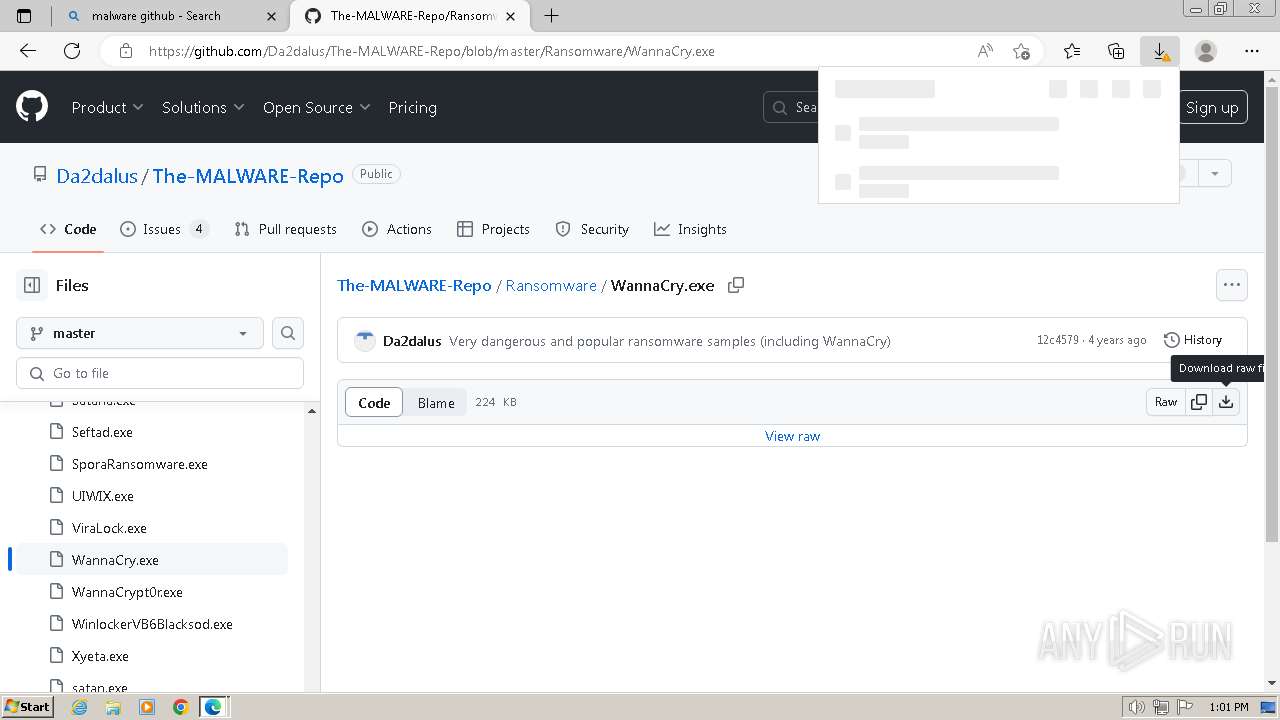Open the Projects tab
This screenshot has width=1280, height=720.
(x=493, y=229)
